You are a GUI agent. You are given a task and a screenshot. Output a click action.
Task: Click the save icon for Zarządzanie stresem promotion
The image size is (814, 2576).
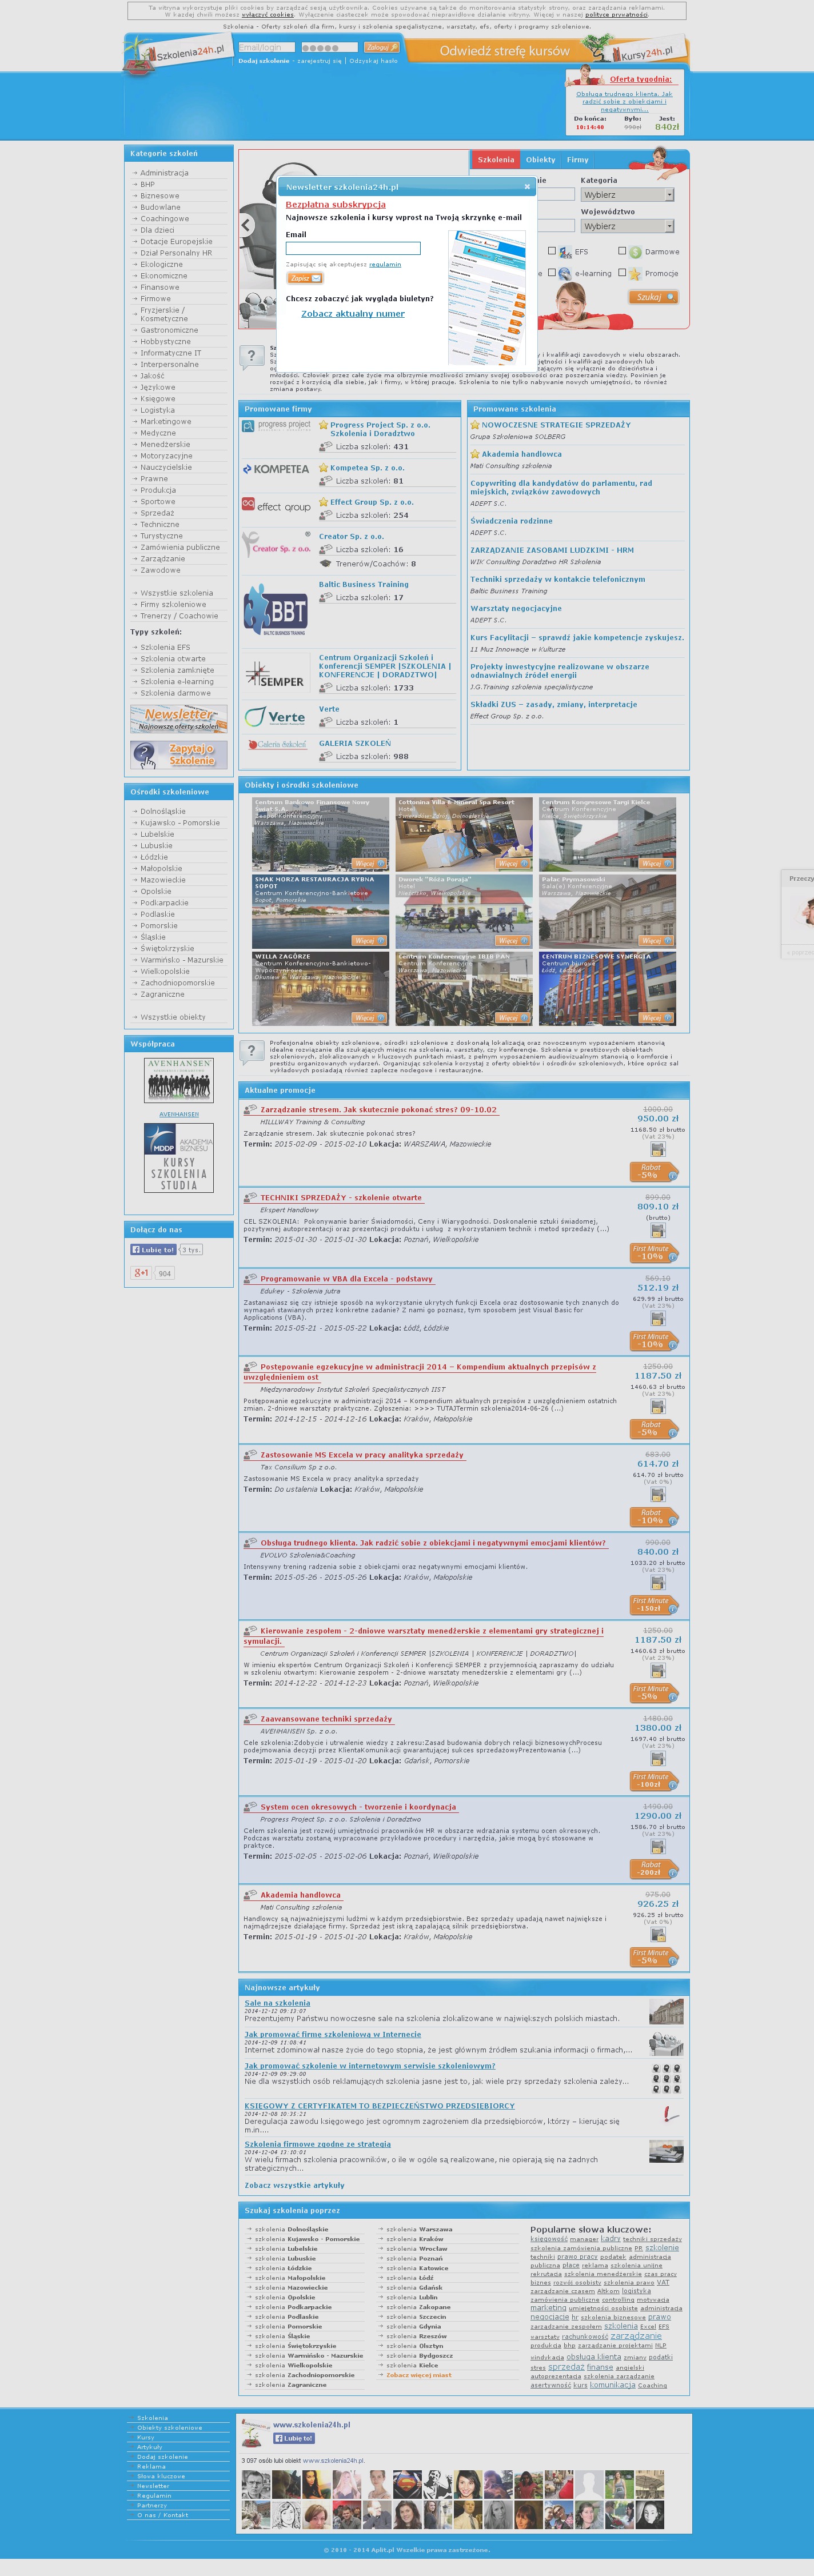[x=657, y=1149]
